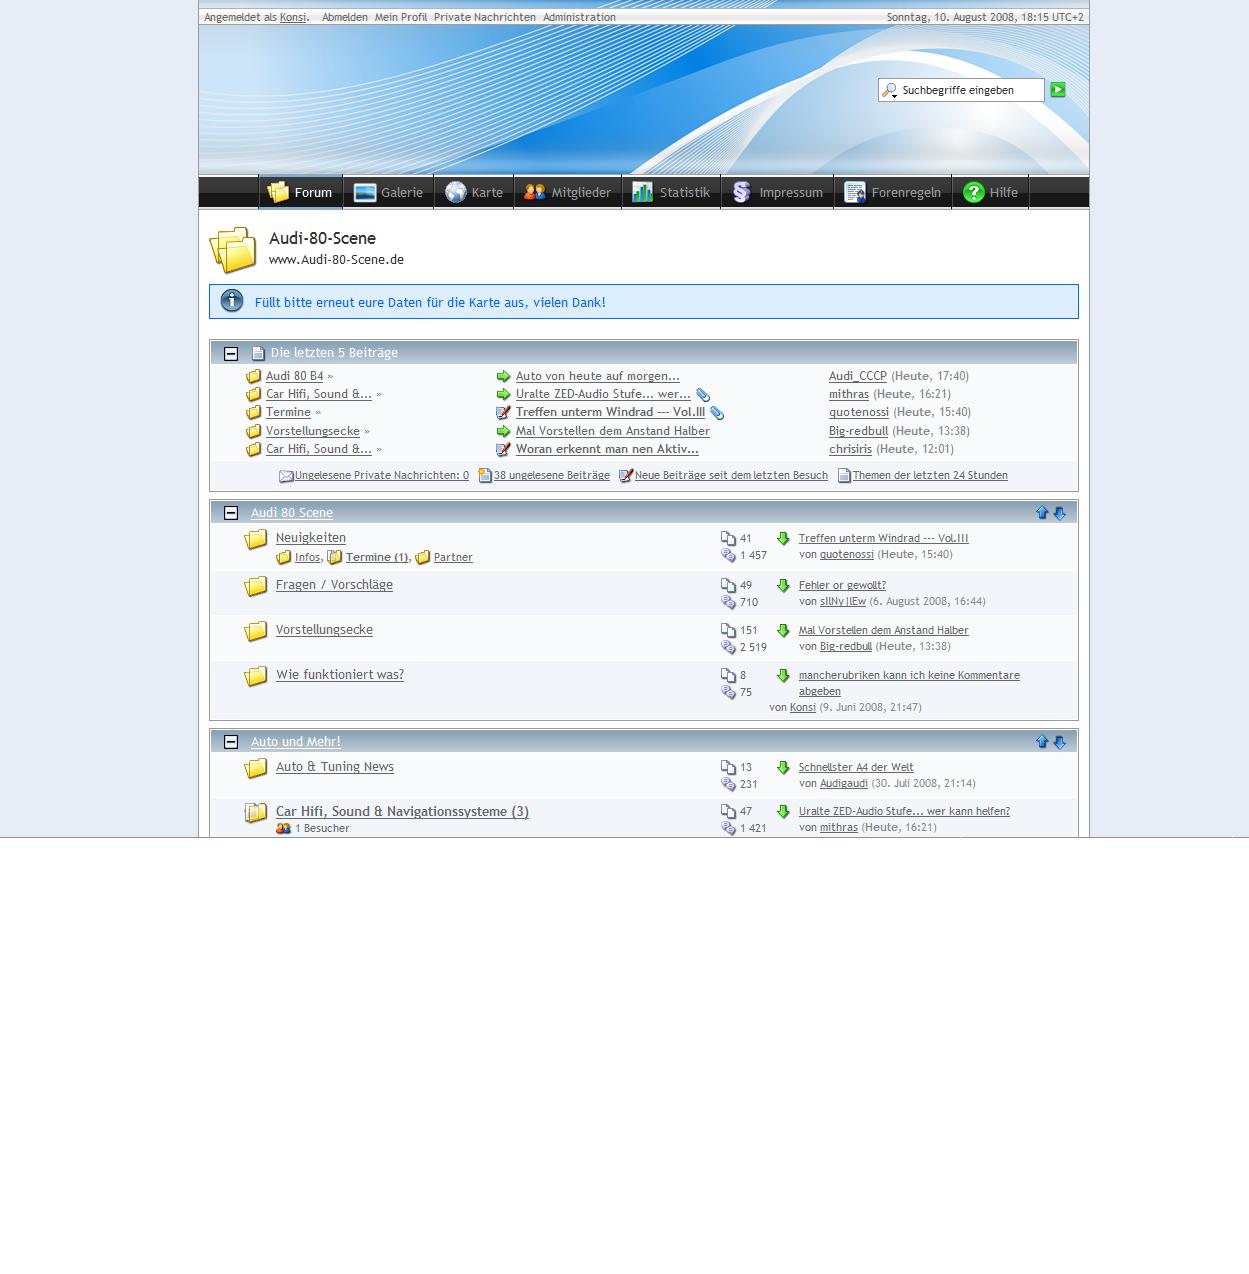The image size is (1249, 1274).
Task: Collapse the Auto und Mehr! category
Action: pos(231,742)
